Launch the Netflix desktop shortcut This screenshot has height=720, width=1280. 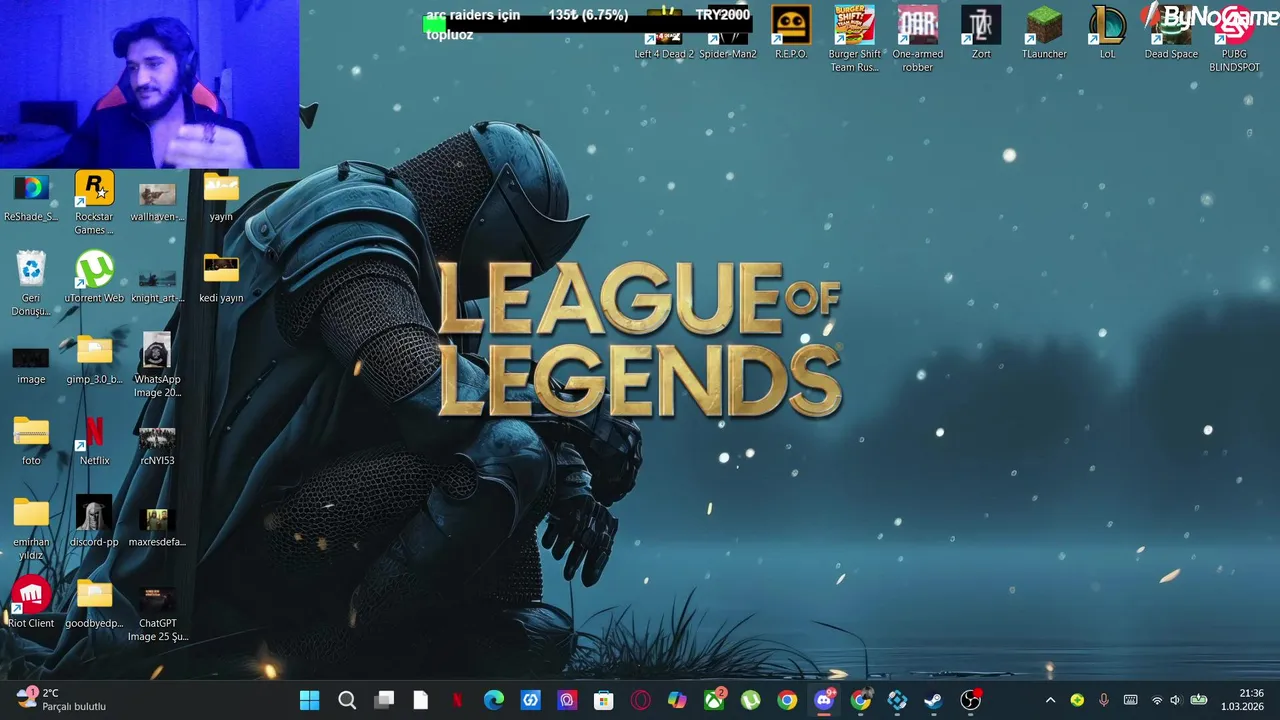pyautogui.click(x=94, y=441)
